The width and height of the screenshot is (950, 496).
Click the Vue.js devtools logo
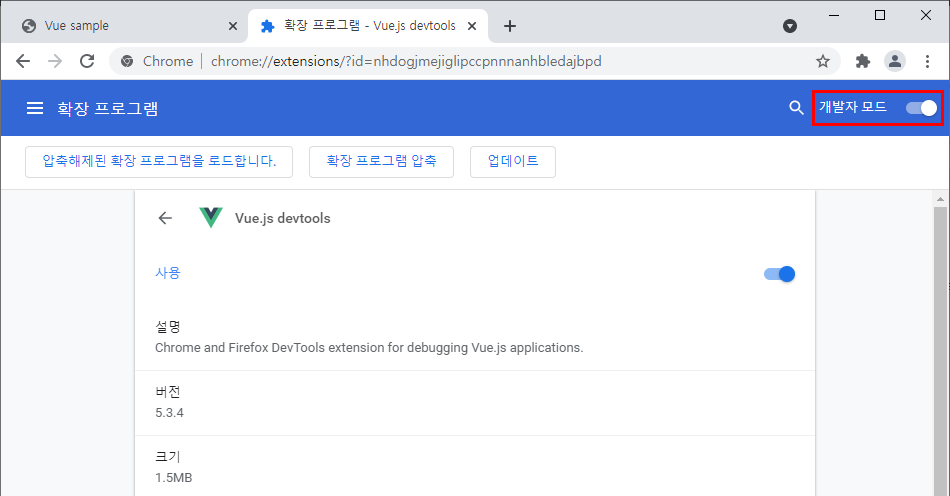click(211, 217)
